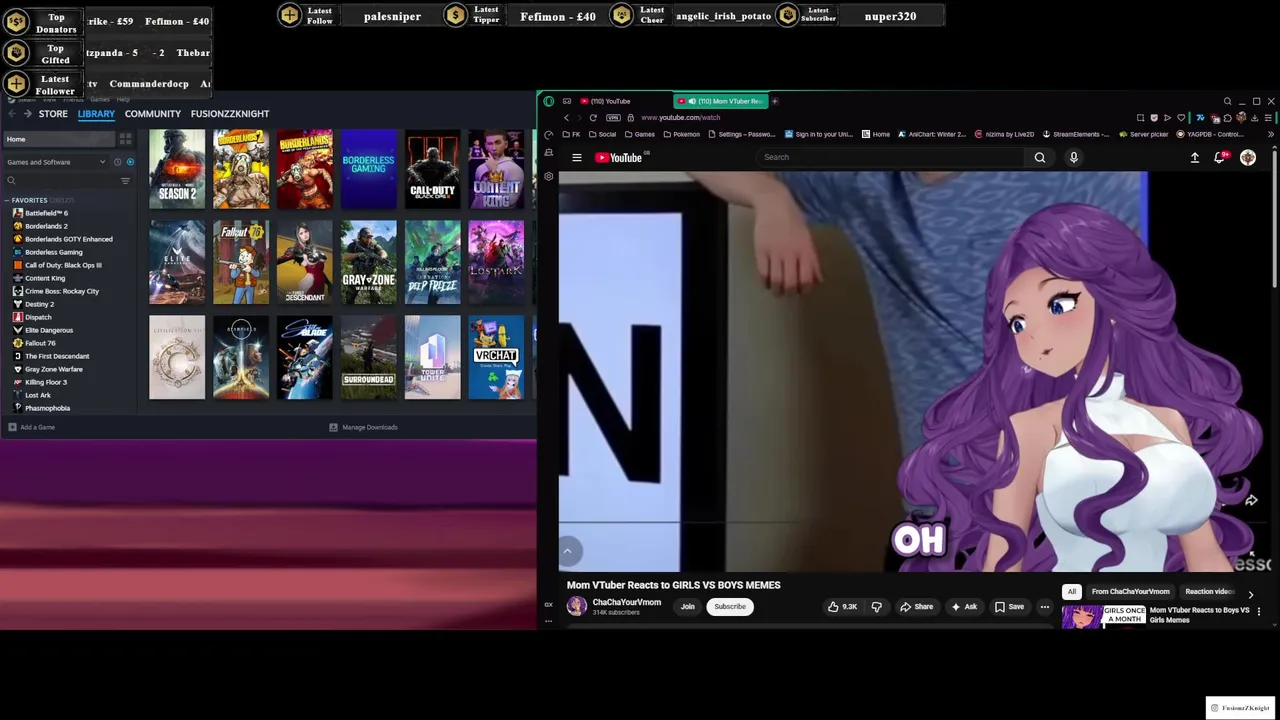Click Steam recent clock filter icon

(x=117, y=162)
